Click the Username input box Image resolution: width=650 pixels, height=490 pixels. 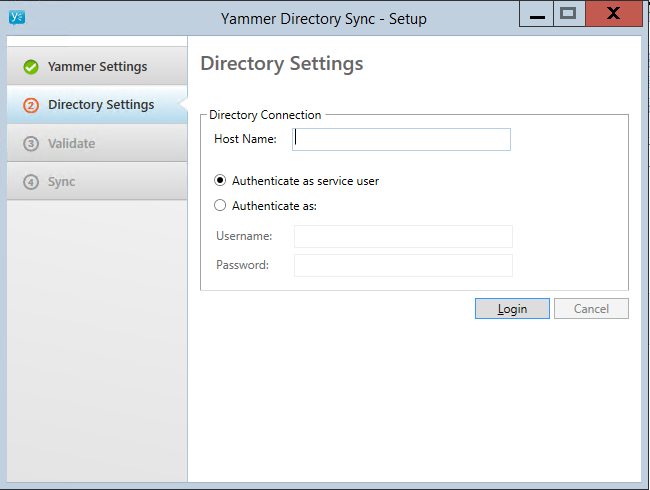[403, 236]
